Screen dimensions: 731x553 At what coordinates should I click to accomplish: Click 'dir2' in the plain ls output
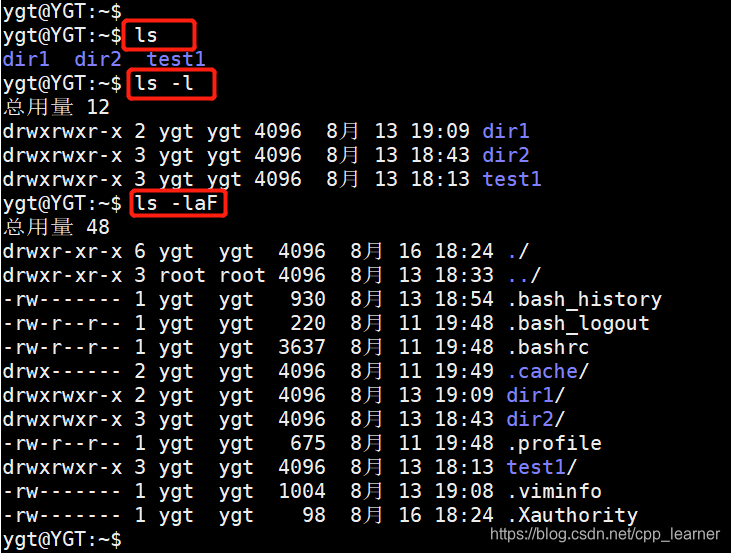98,59
